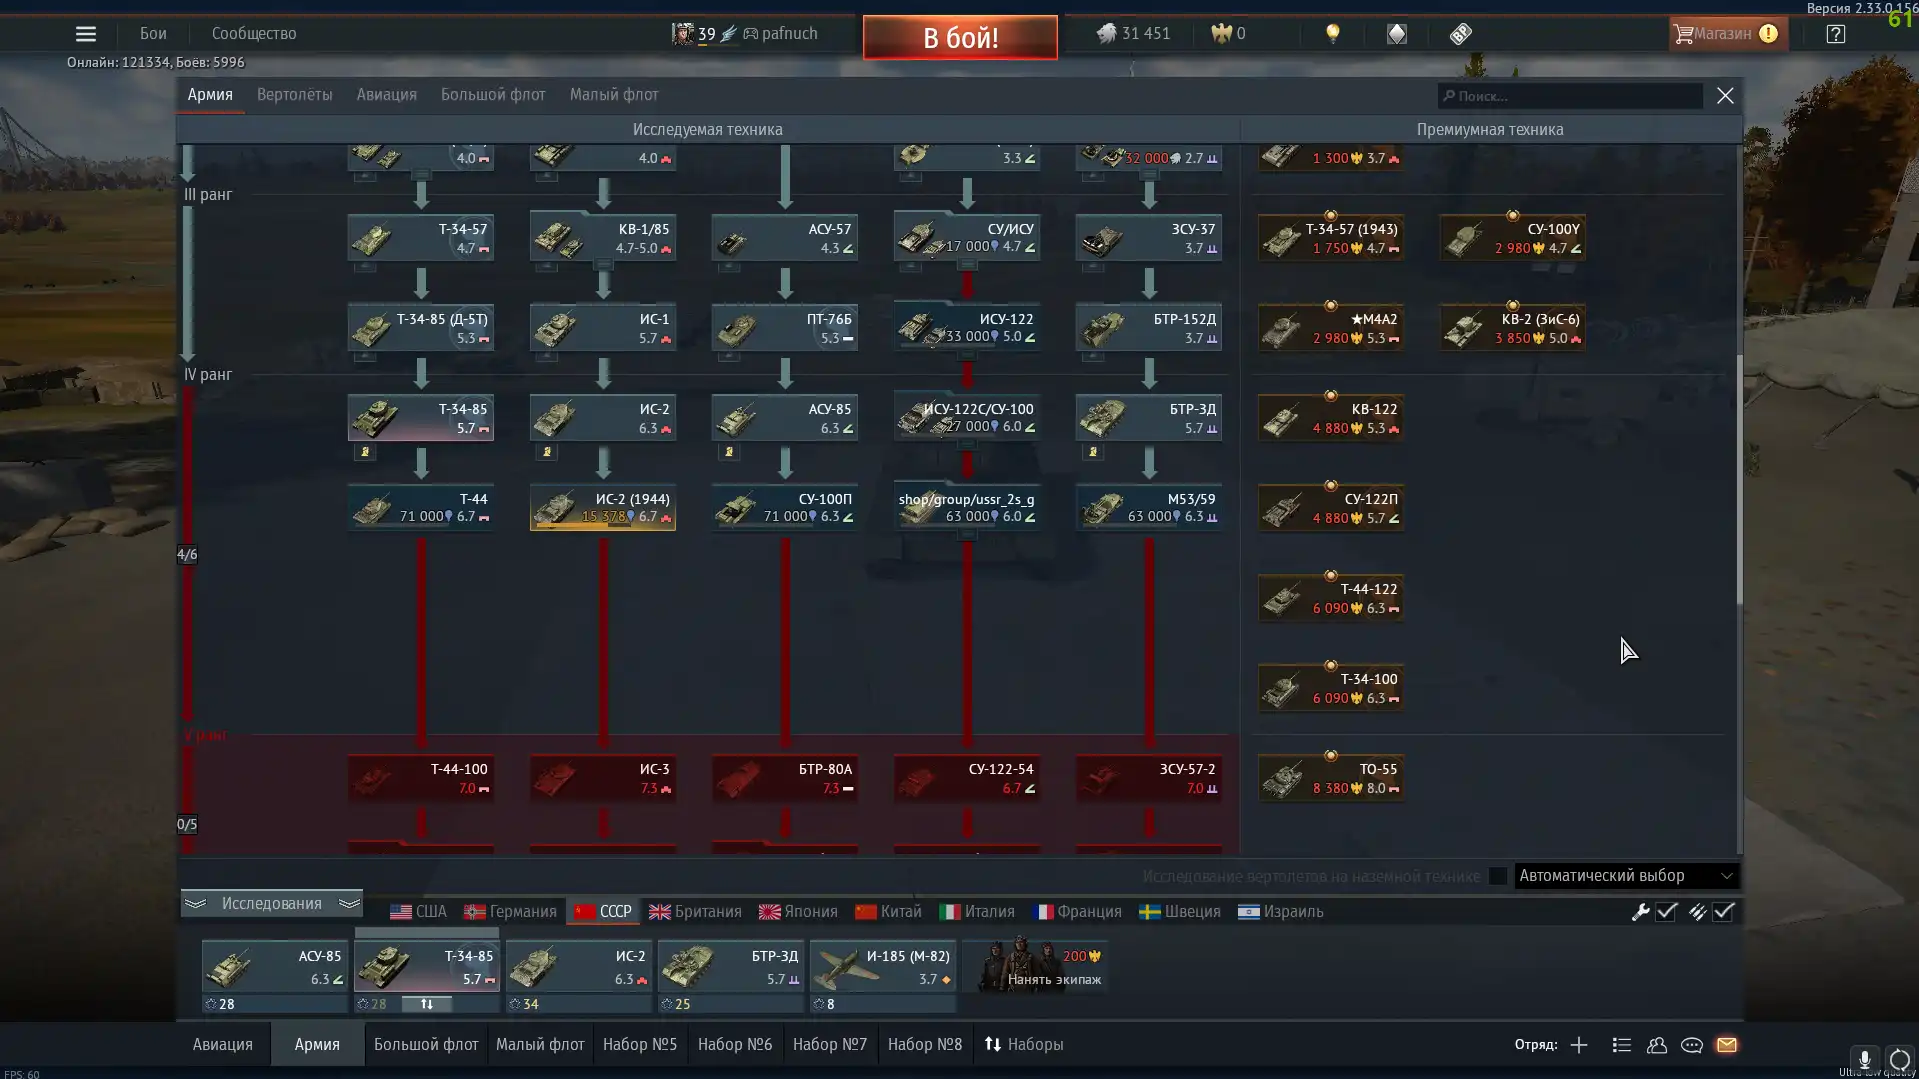Switch to the Авиация tab in tree
Image resolution: width=1919 pixels, height=1079 pixels.
click(x=386, y=95)
